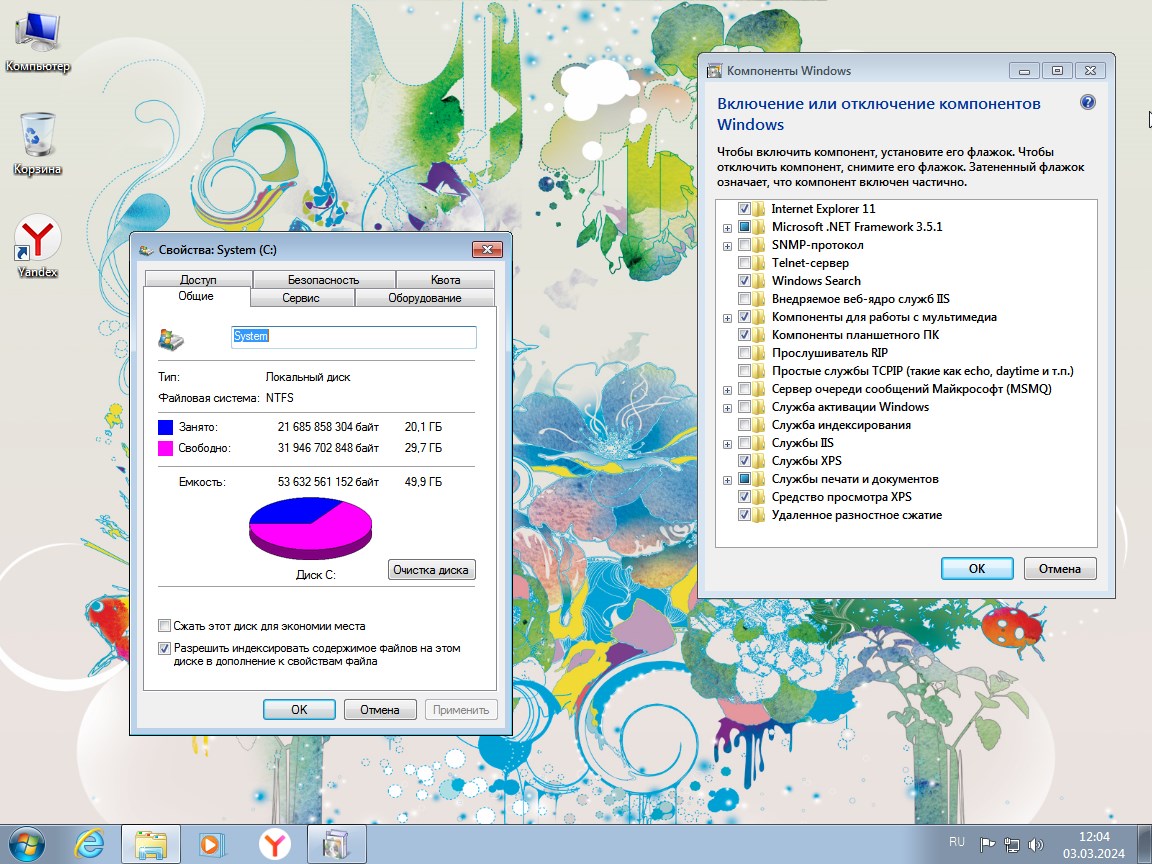Switch to the Доступ tab
1152x864 pixels.
point(198,279)
